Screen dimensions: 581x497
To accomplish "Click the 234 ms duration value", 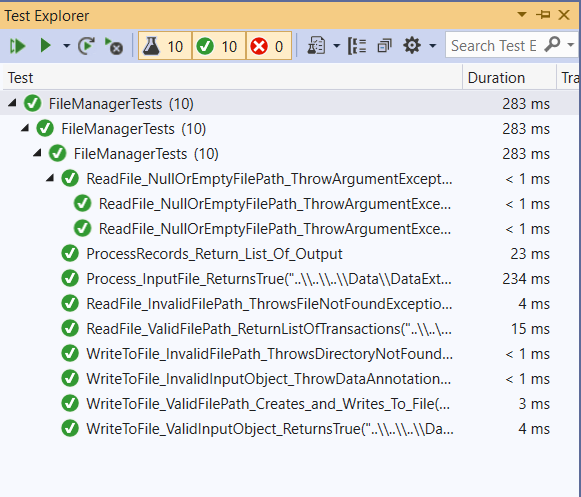I will click(x=526, y=279).
